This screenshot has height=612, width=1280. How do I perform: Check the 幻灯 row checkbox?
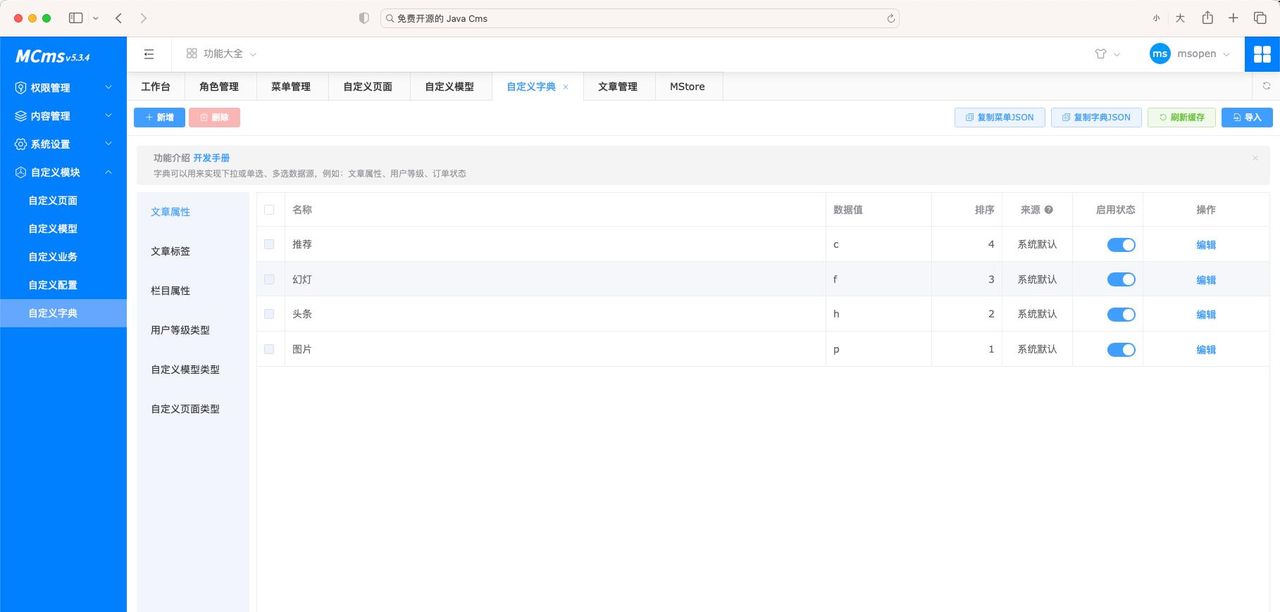pos(268,279)
